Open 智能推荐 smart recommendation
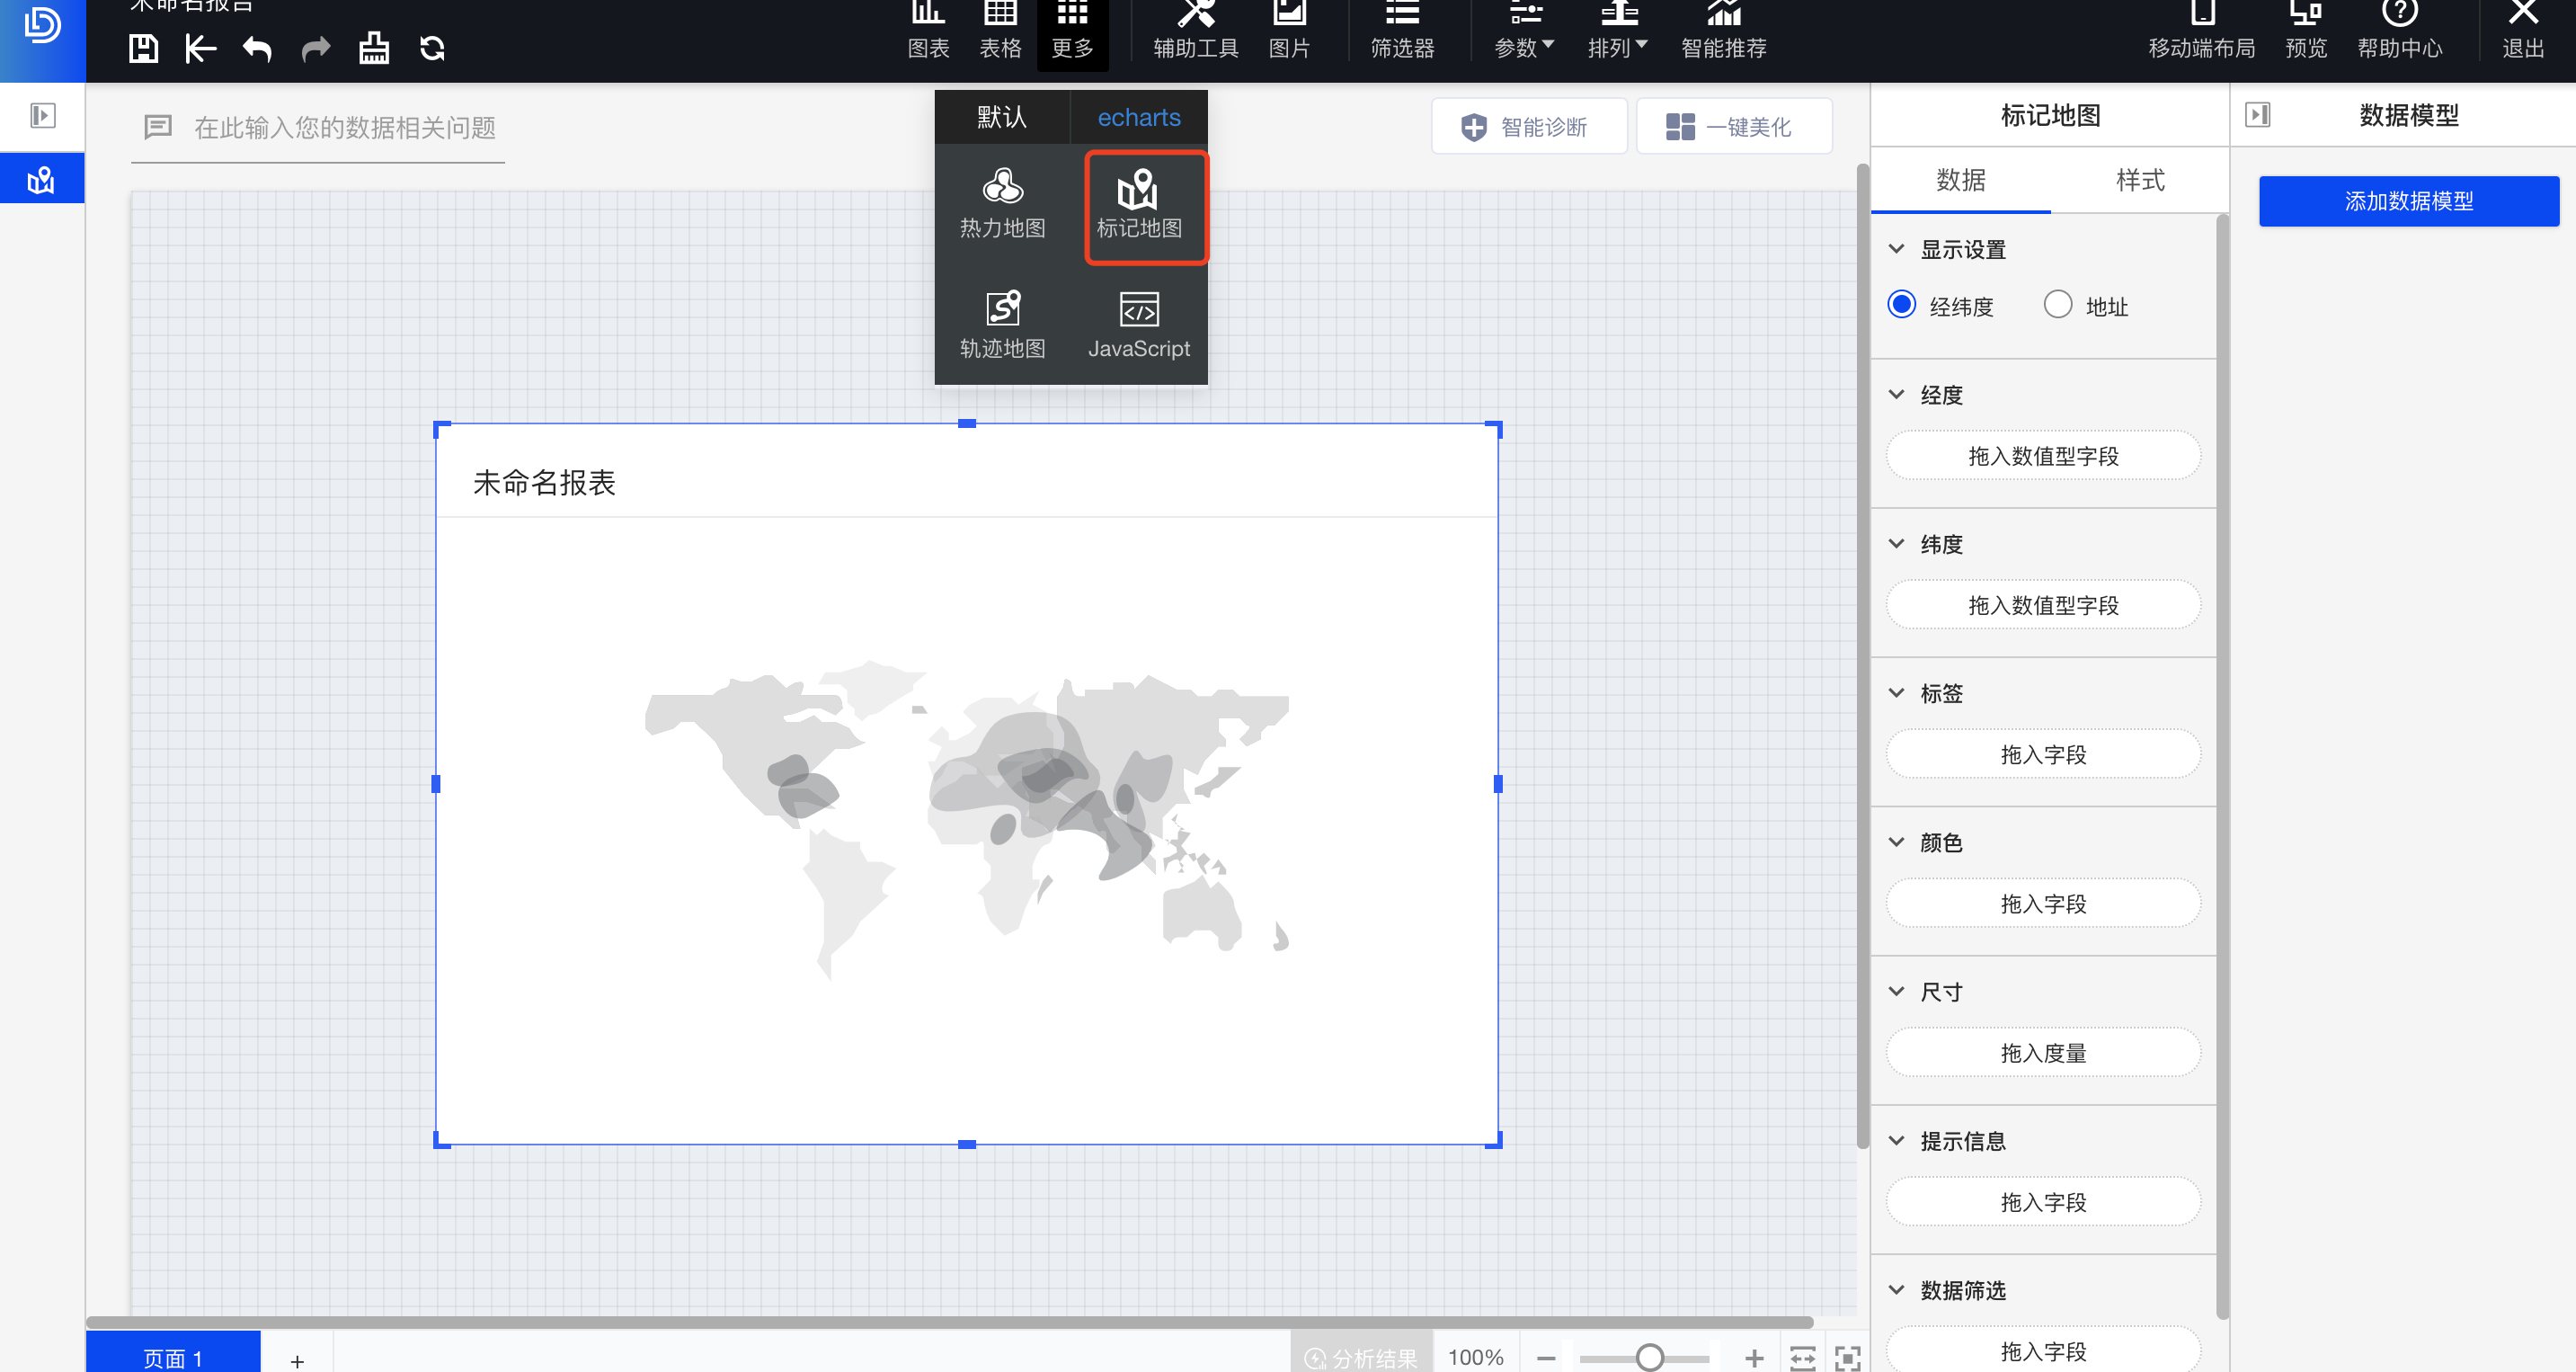Screen dimensions: 2576x1372 point(1724,34)
